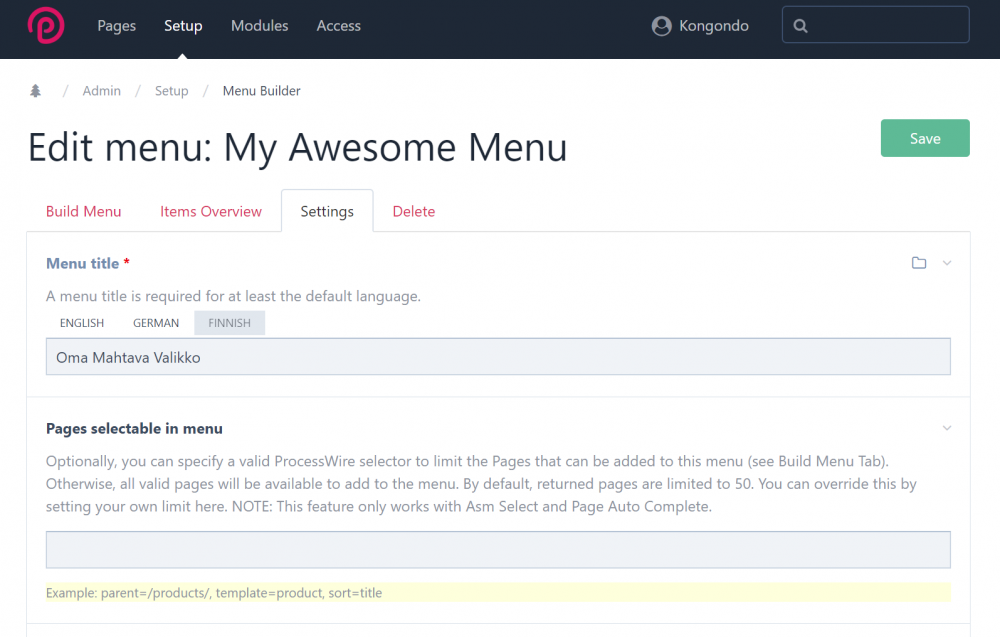The image size is (1000, 637).
Task: Switch to the Items Overview tab
Action: click(210, 211)
